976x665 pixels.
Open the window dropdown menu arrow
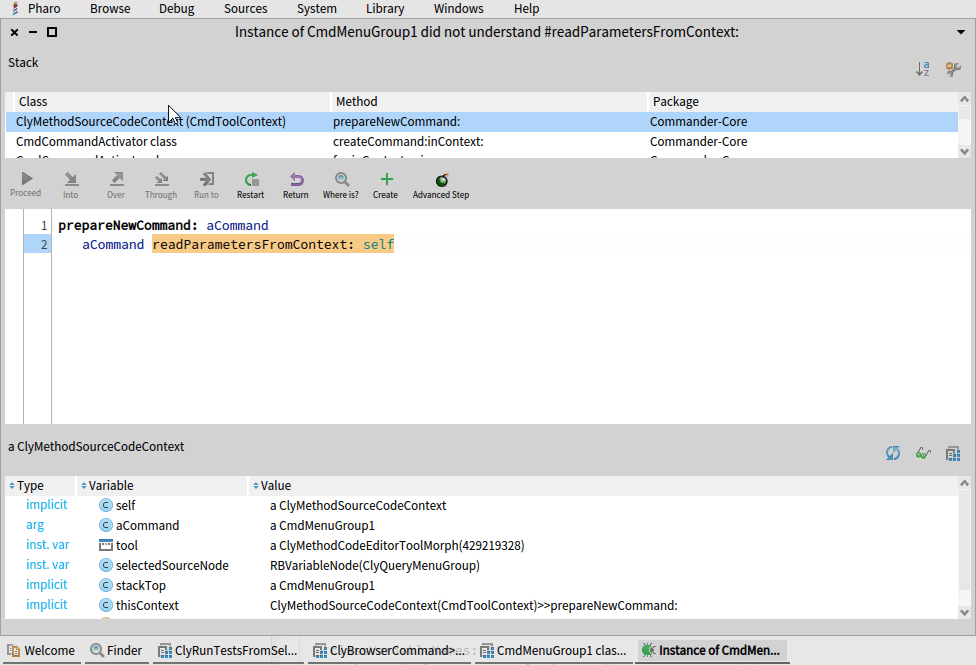click(960, 32)
